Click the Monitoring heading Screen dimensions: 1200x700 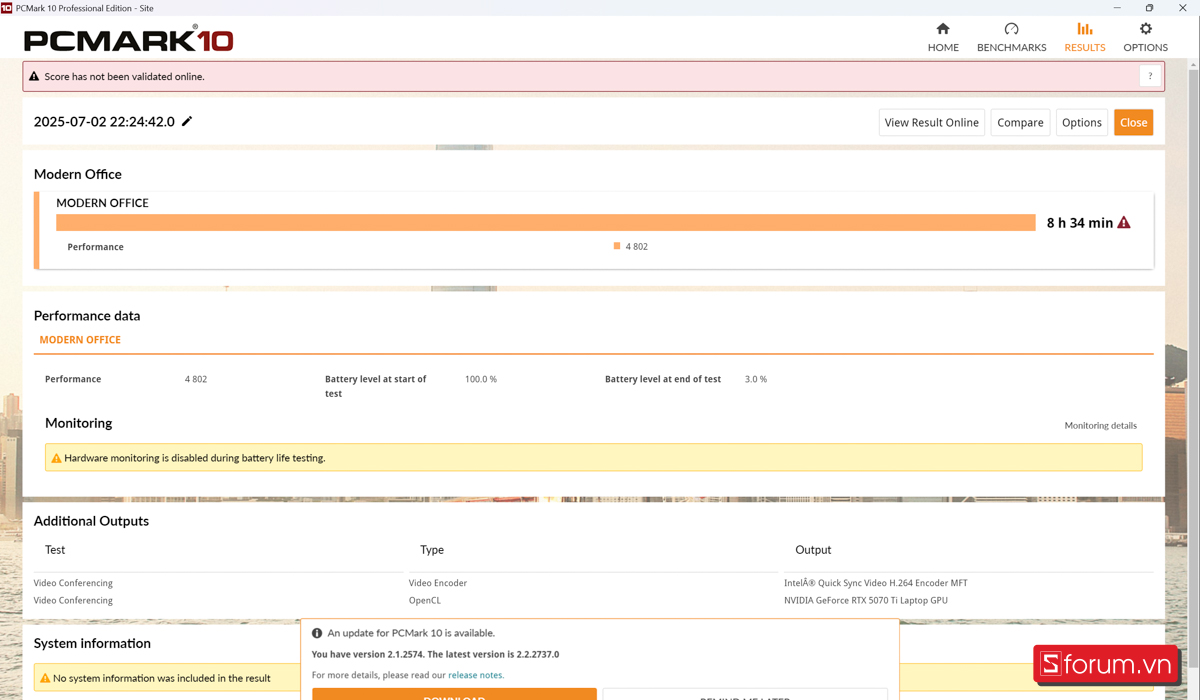78,423
